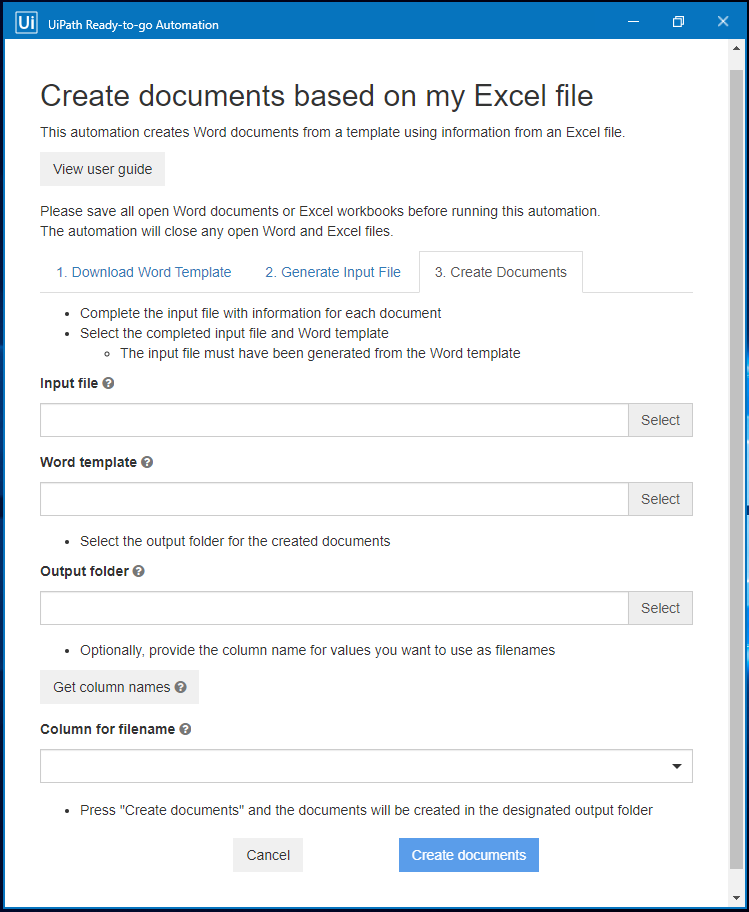Viewport: 749px width, 912px height.
Task: Switch to the Download Word Template tab
Action: 143,272
